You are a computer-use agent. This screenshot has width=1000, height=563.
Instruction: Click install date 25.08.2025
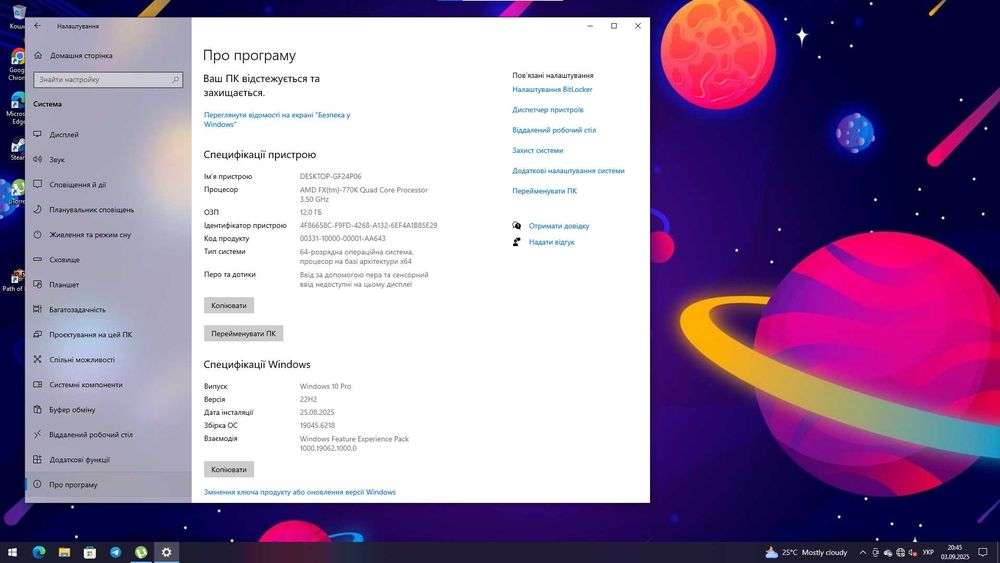point(317,413)
